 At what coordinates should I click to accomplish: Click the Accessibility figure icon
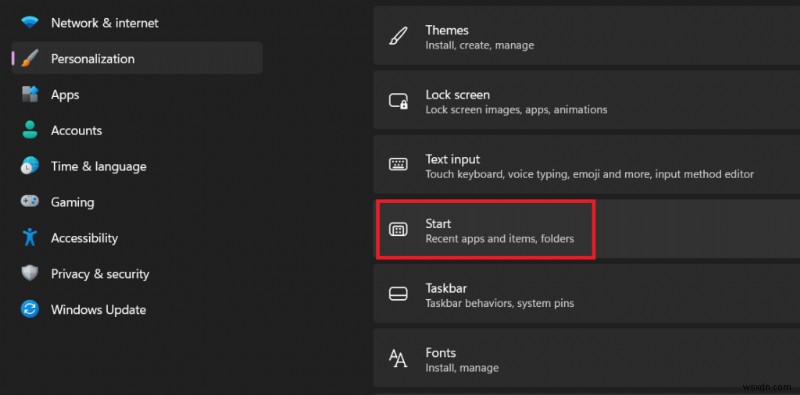point(30,238)
